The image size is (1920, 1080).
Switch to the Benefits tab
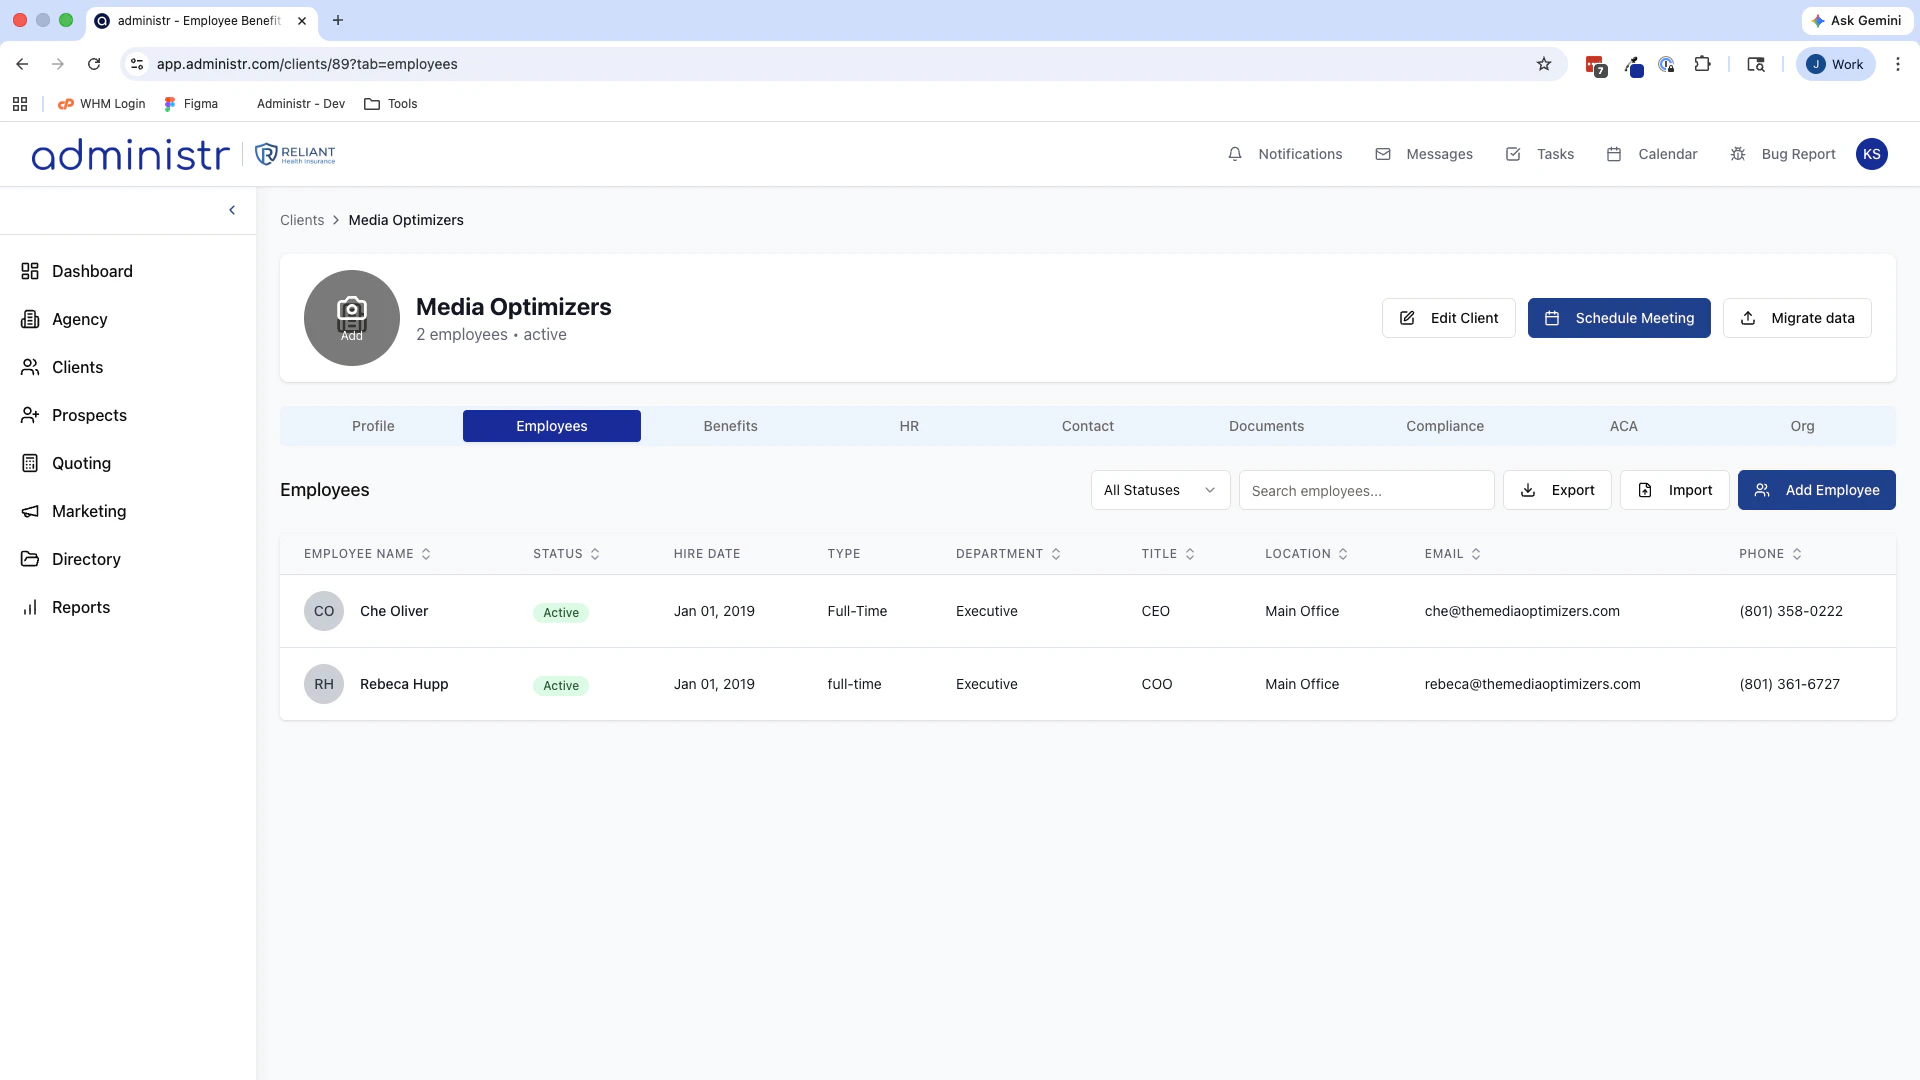pyautogui.click(x=730, y=426)
